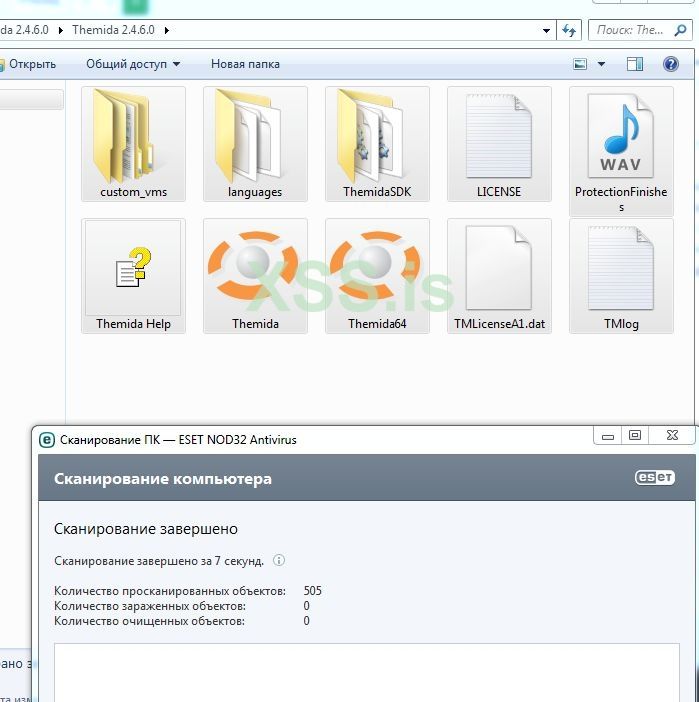The image size is (699, 702).
Task: Click the scan time info icon
Action: tap(279, 560)
